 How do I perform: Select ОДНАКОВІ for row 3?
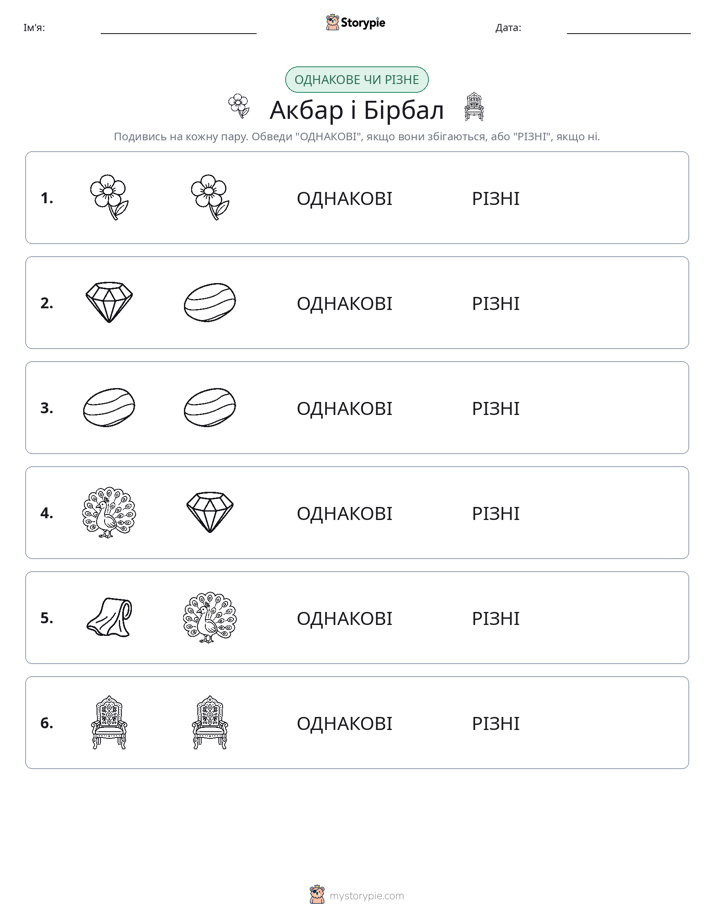pyautogui.click(x=344, y=408)
